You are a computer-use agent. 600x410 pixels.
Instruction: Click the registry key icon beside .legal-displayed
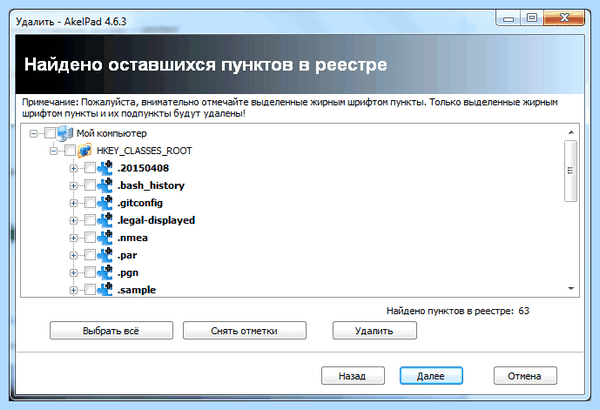click(105, 220)
